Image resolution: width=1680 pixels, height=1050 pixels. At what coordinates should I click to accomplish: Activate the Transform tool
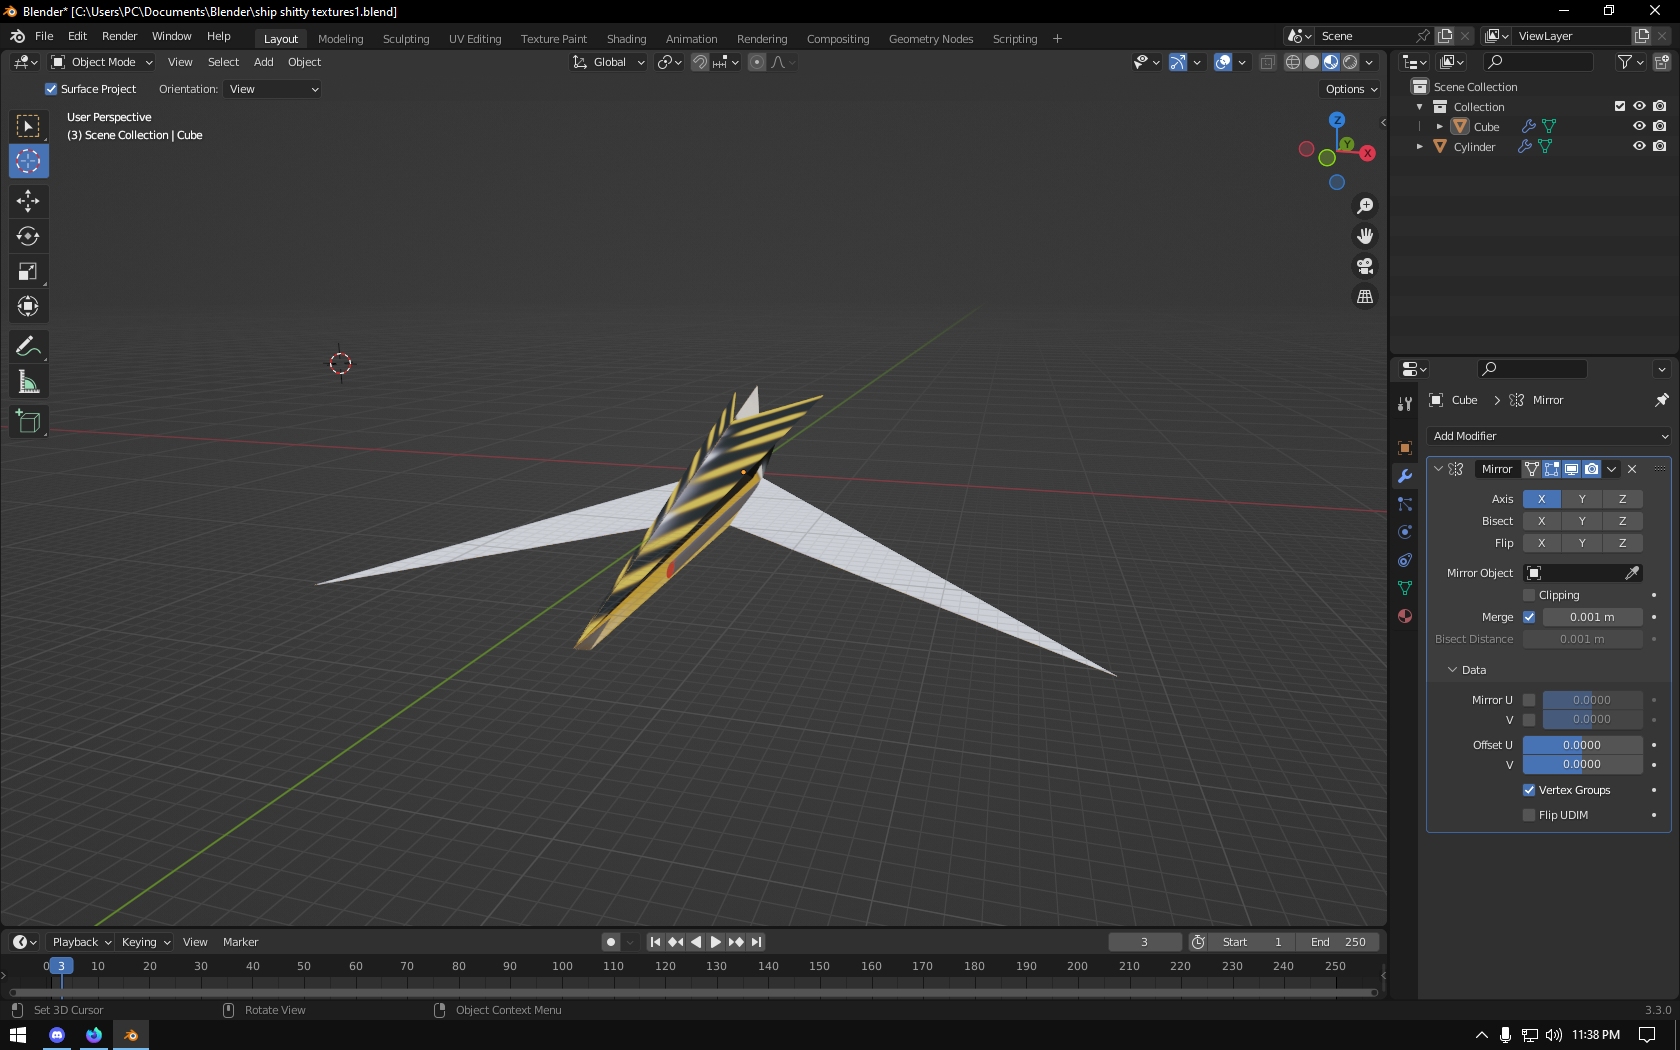point(28,306)
